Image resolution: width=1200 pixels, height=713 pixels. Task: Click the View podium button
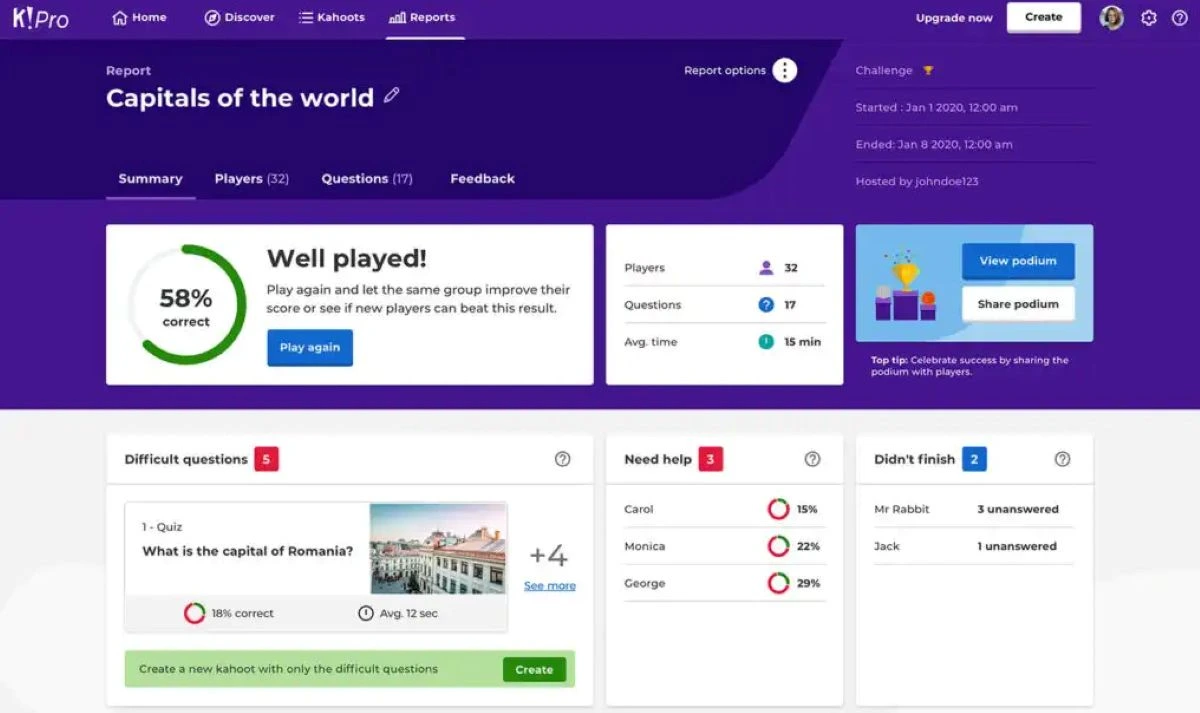pyautogui.click(x=1017, y=261)
